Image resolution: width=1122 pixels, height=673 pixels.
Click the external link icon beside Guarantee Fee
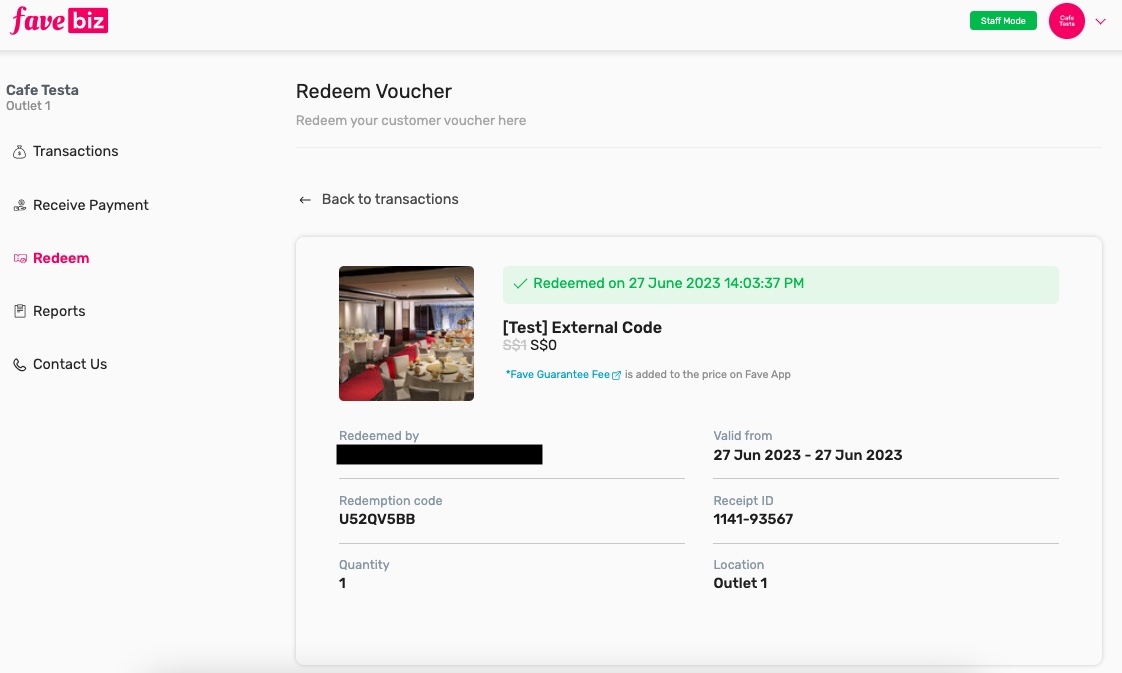616,375
